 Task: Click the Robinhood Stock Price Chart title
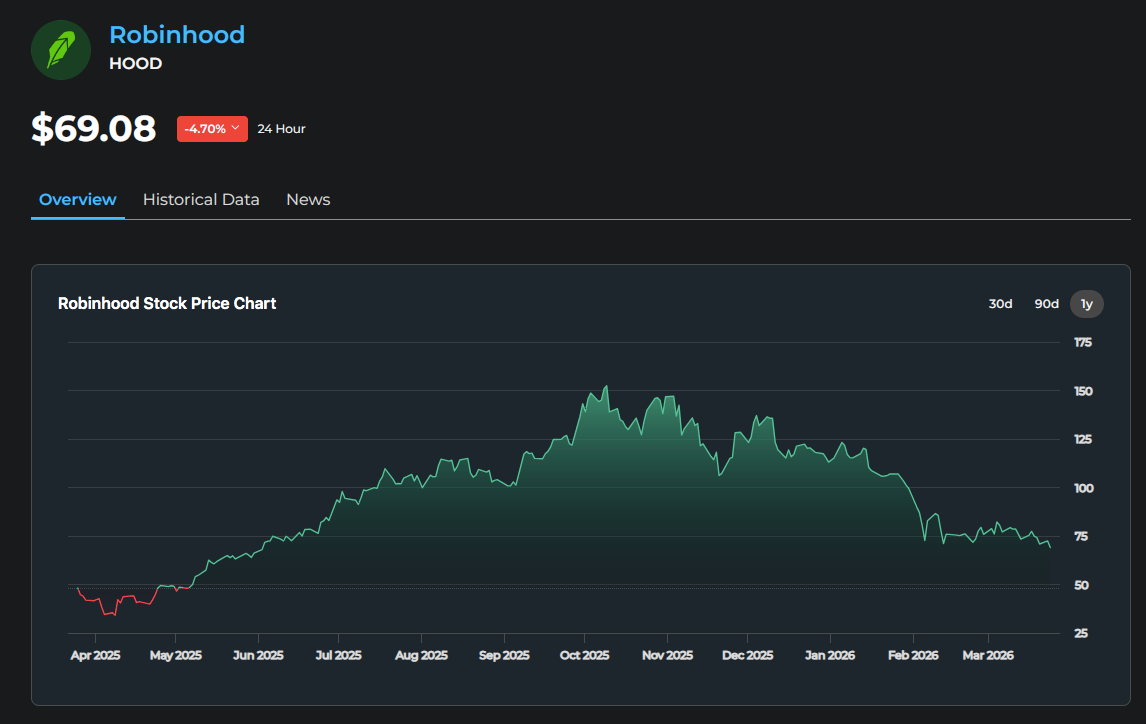(x=167, y=303)
